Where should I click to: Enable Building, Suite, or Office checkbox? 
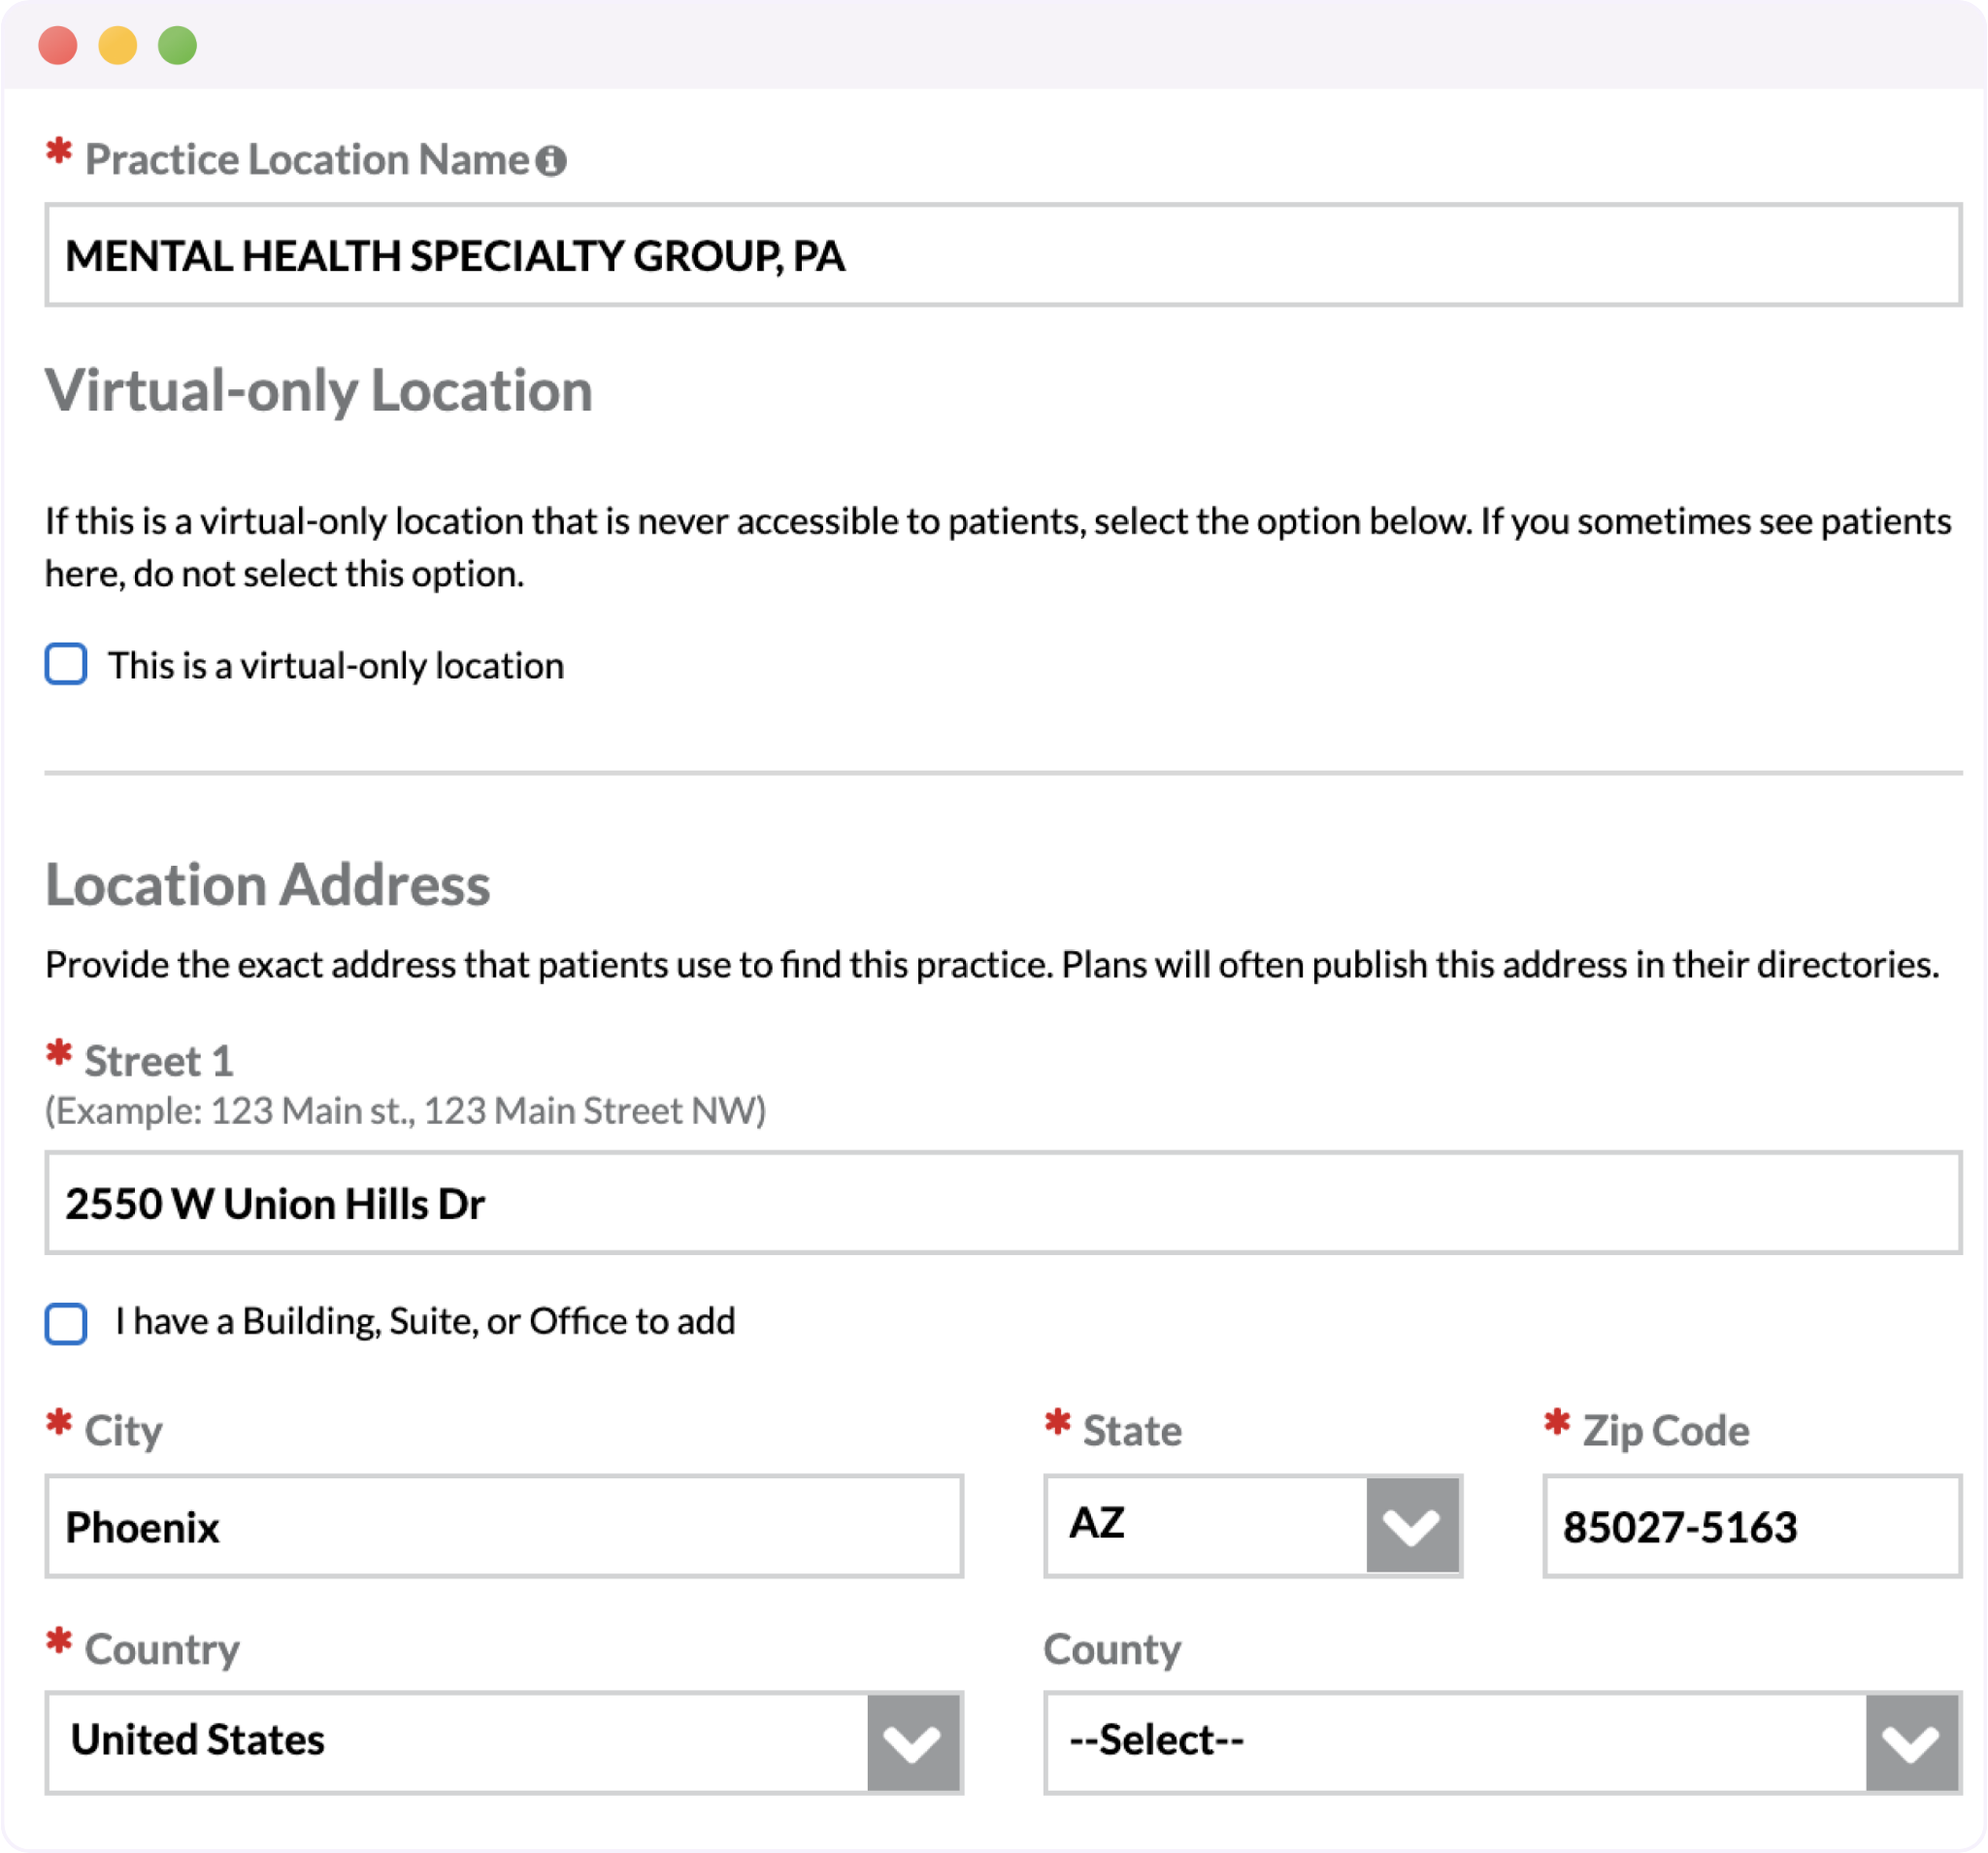66,1322
